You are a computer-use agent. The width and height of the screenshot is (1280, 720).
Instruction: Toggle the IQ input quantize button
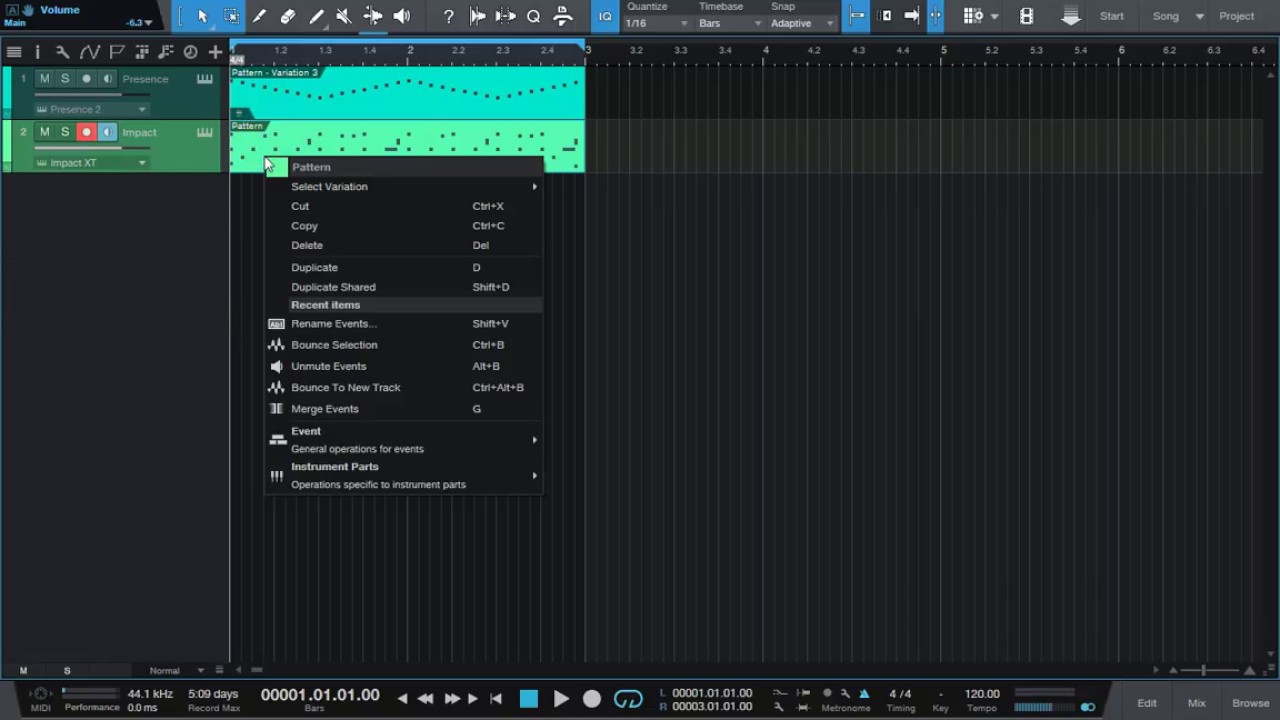pyautogui.click(x=605, y=16)
